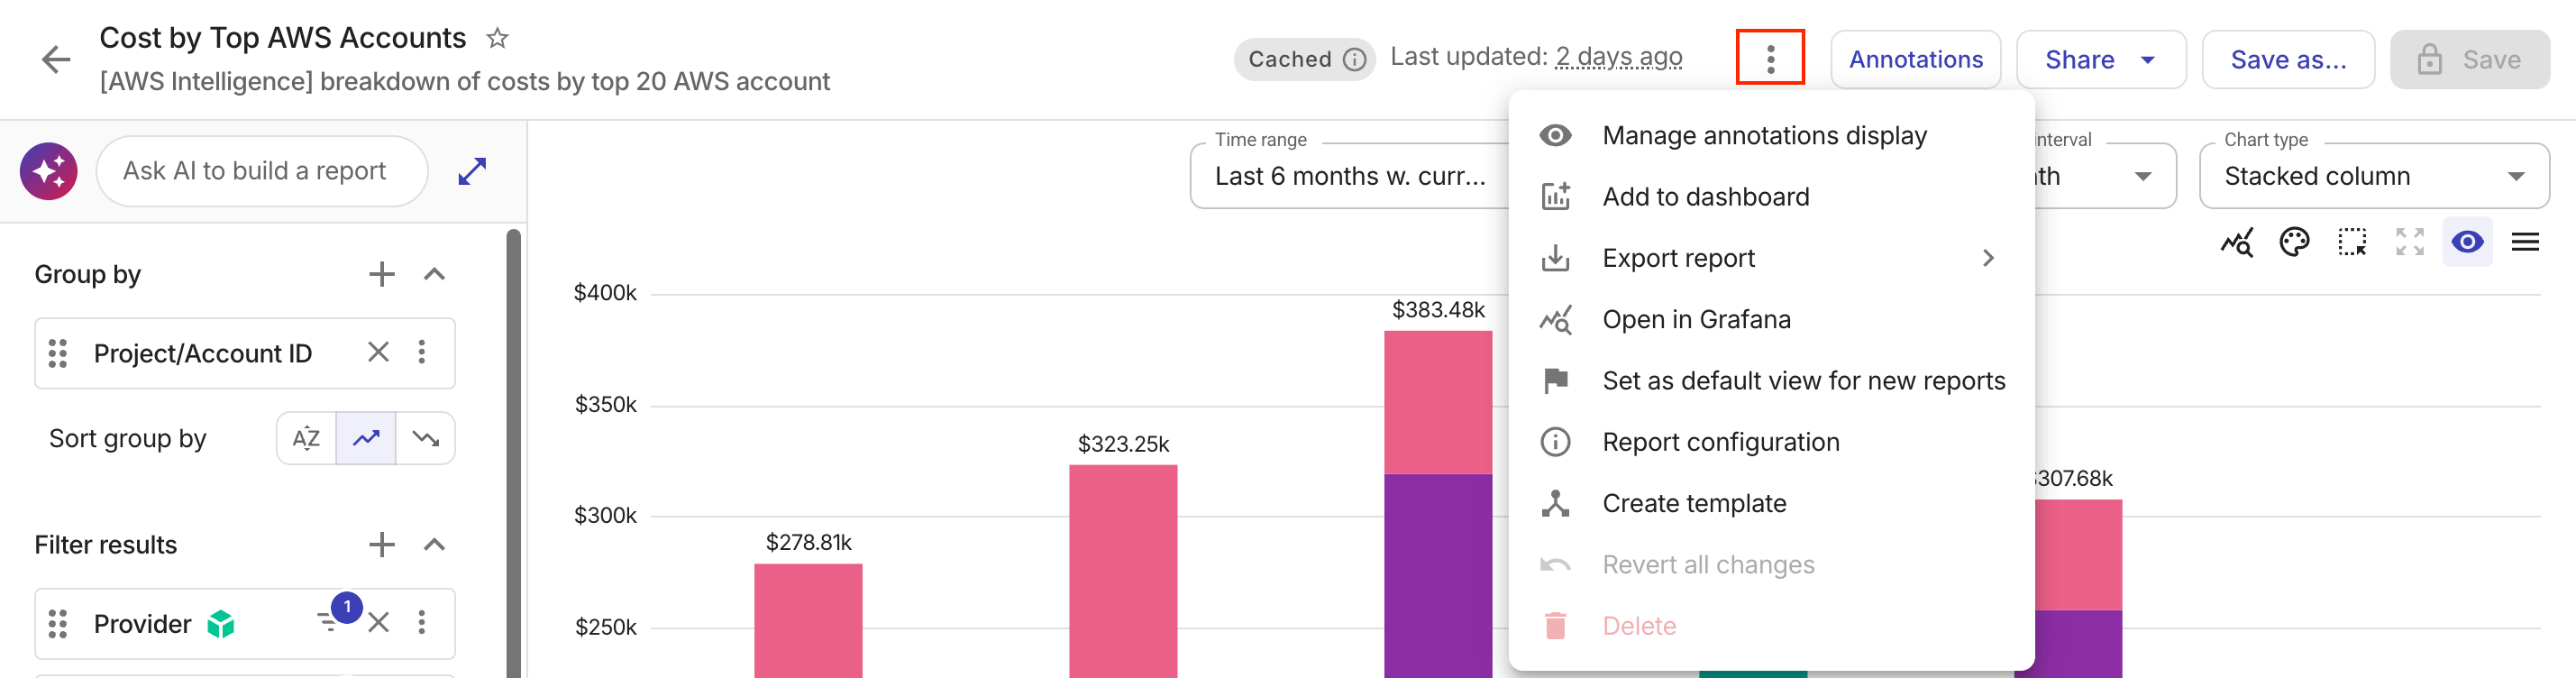Select Manage annotations display
Image resolution: width=2576 pixels, height=678 pixels.
pos(1771,136)
